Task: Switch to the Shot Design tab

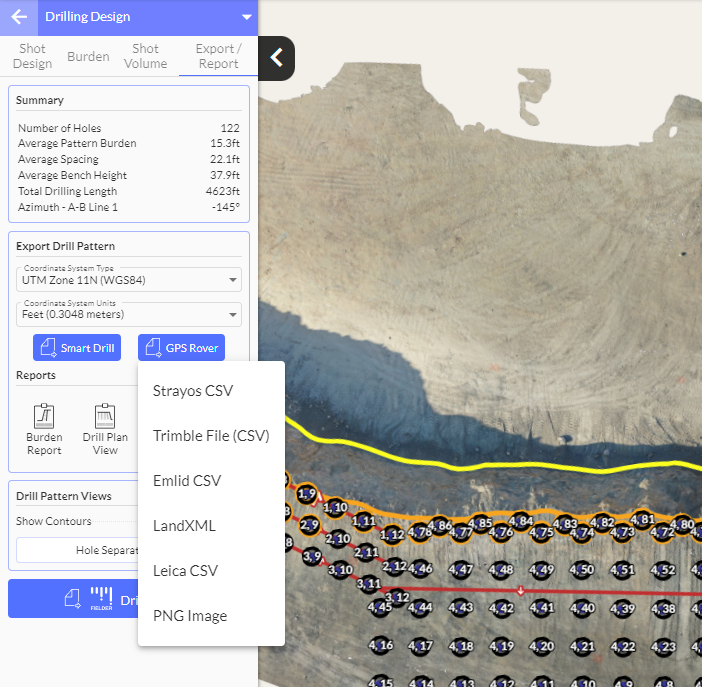Action: click(32, 56)
